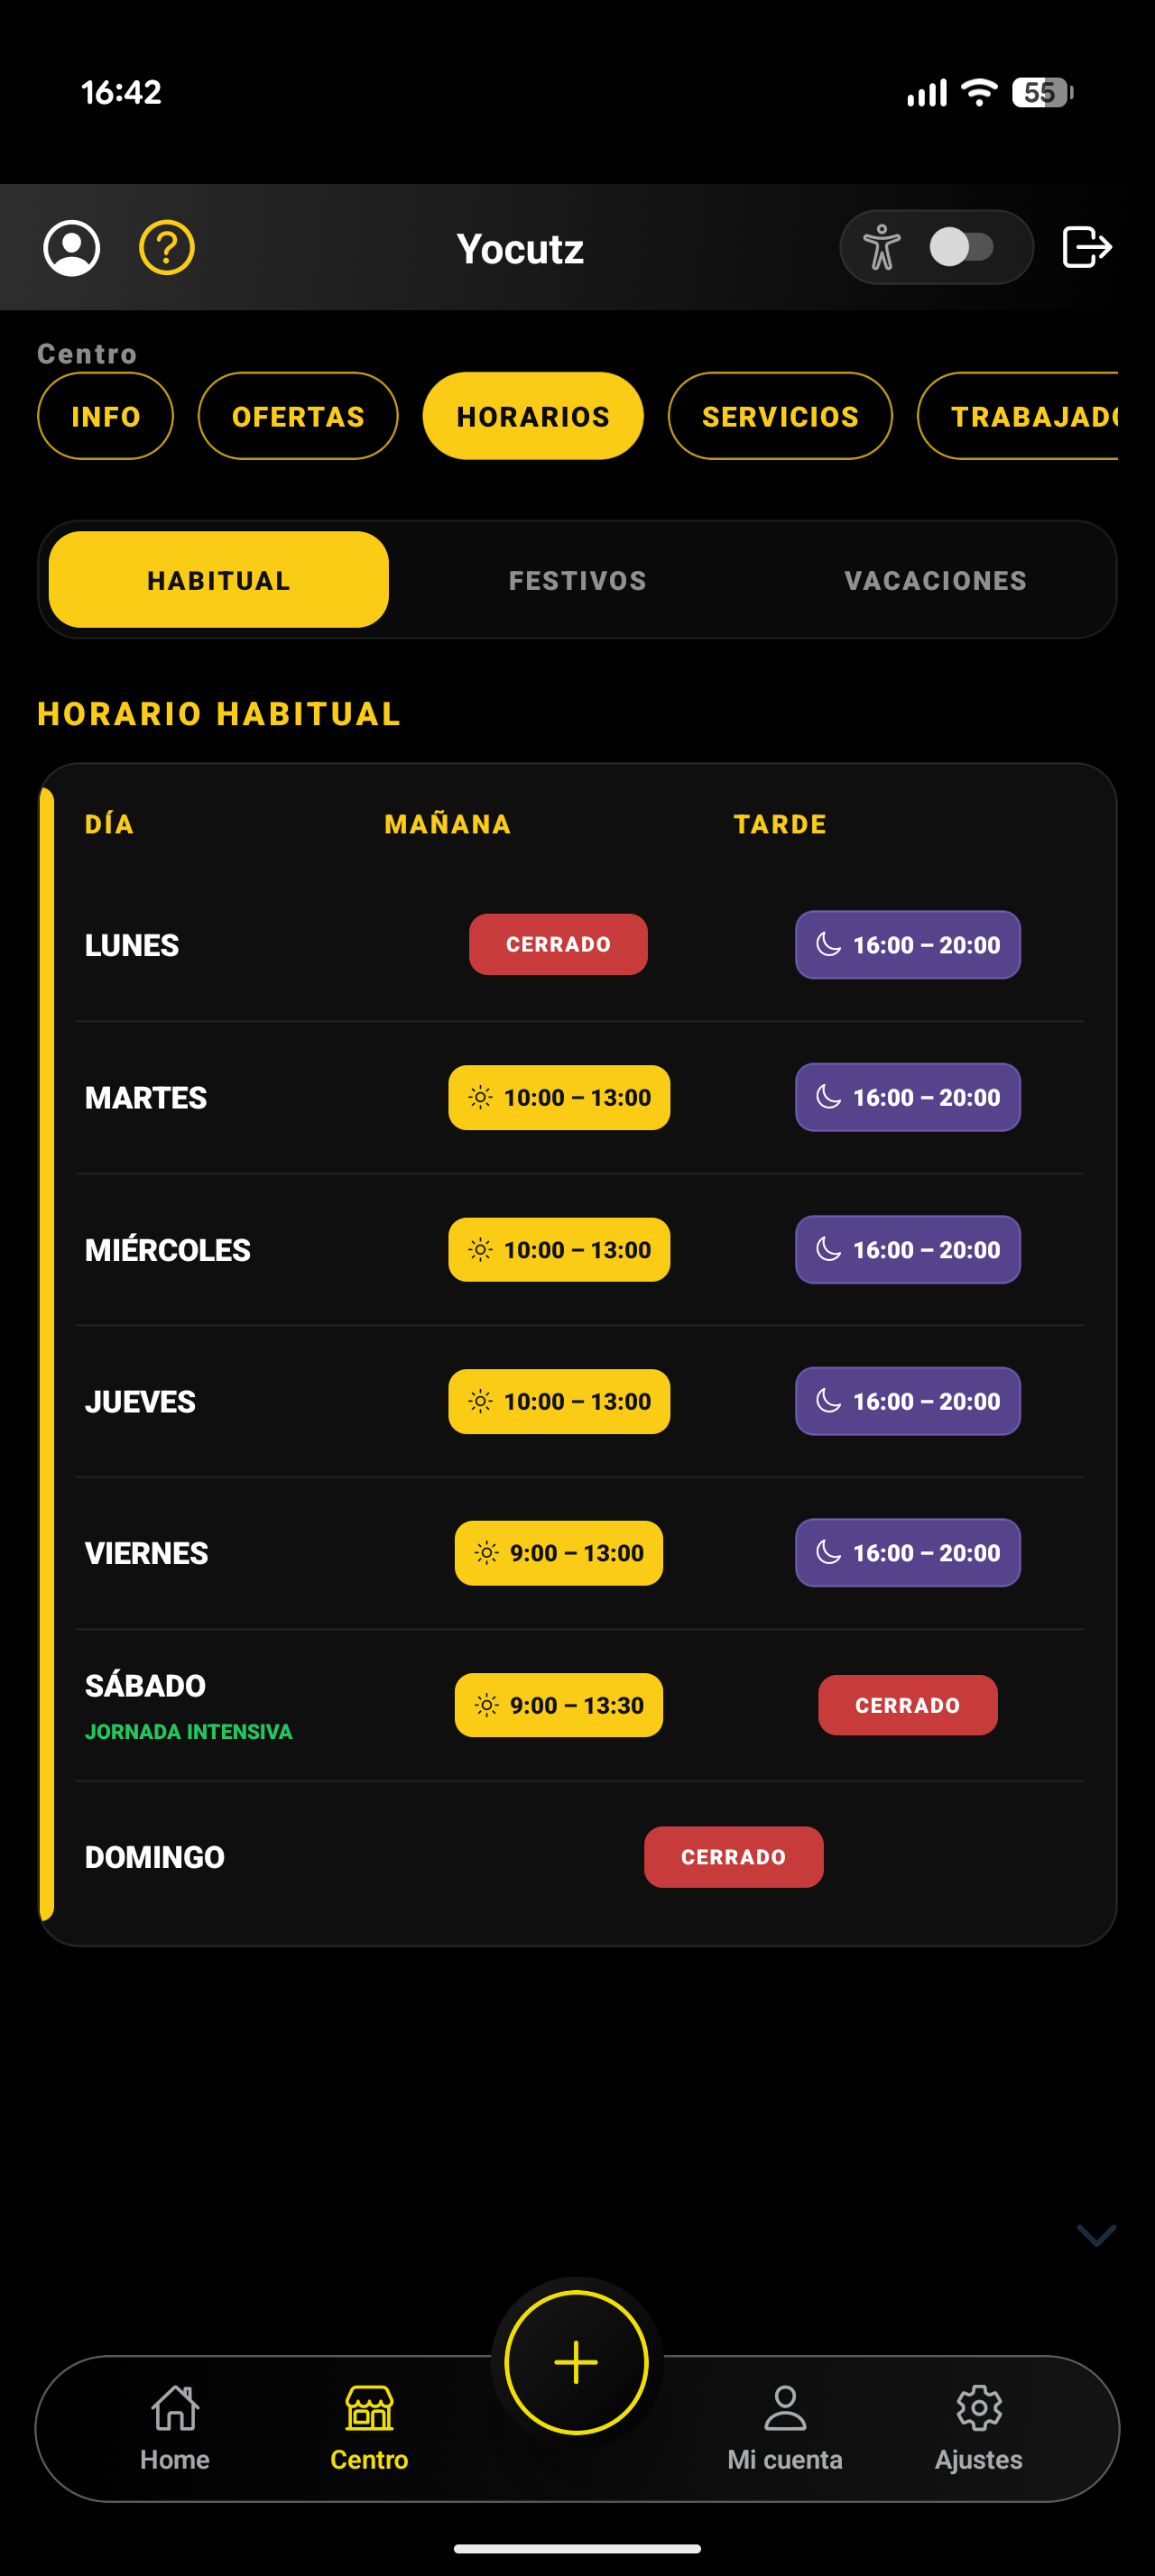Screen dimensions: 1155x2576
Task: Expand the chevron arrow near bottom right
Action: coord(1096,2235)
